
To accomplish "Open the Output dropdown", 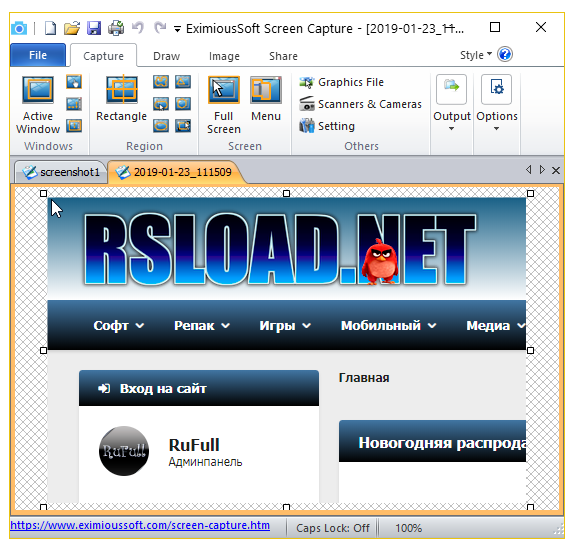I will coord(451,103).
